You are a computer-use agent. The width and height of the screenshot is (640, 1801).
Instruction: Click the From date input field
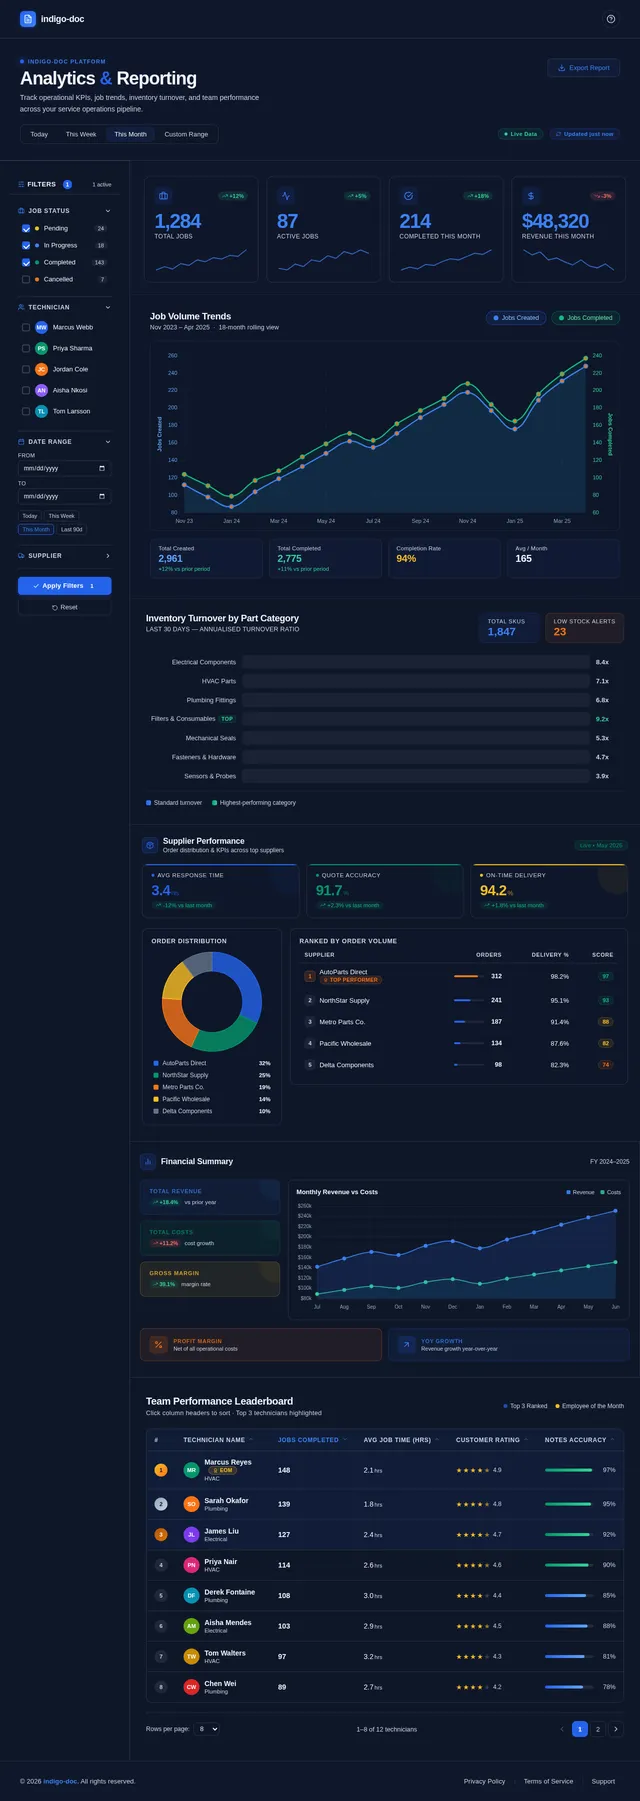[x=65, y=468]
